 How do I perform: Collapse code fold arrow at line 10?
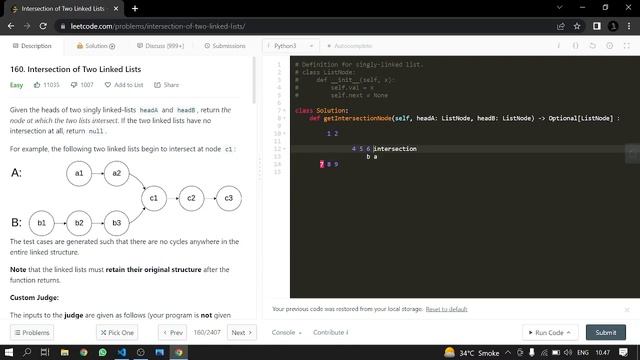(284, 133)
